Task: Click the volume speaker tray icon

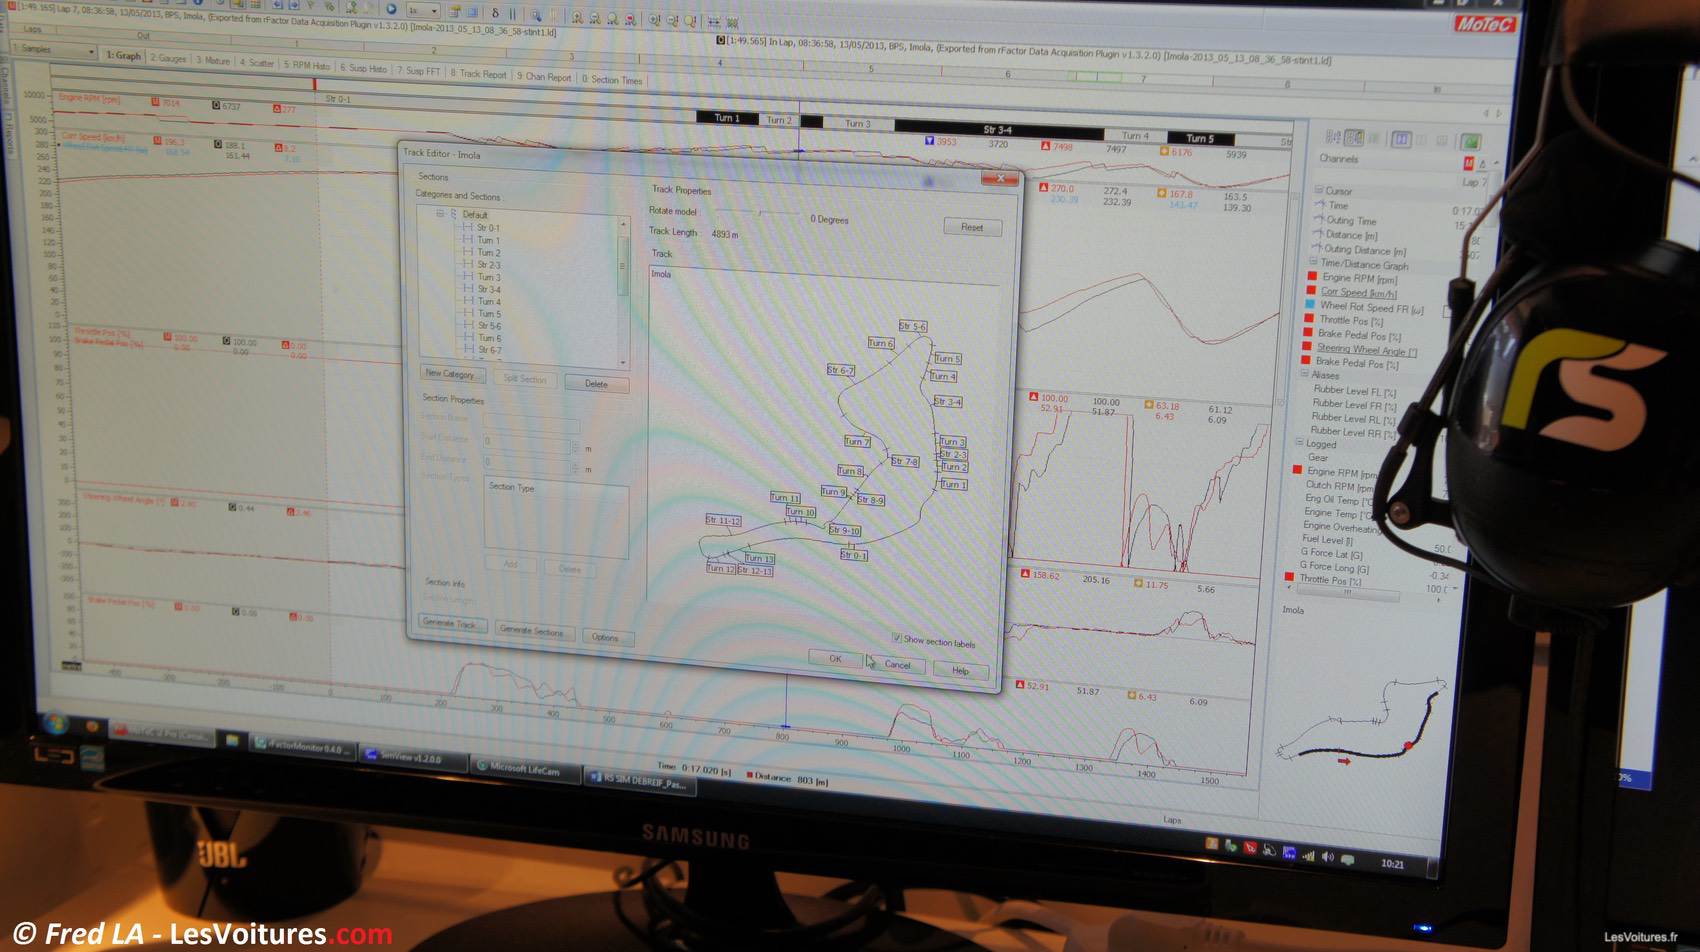Action: point(1327,857)
